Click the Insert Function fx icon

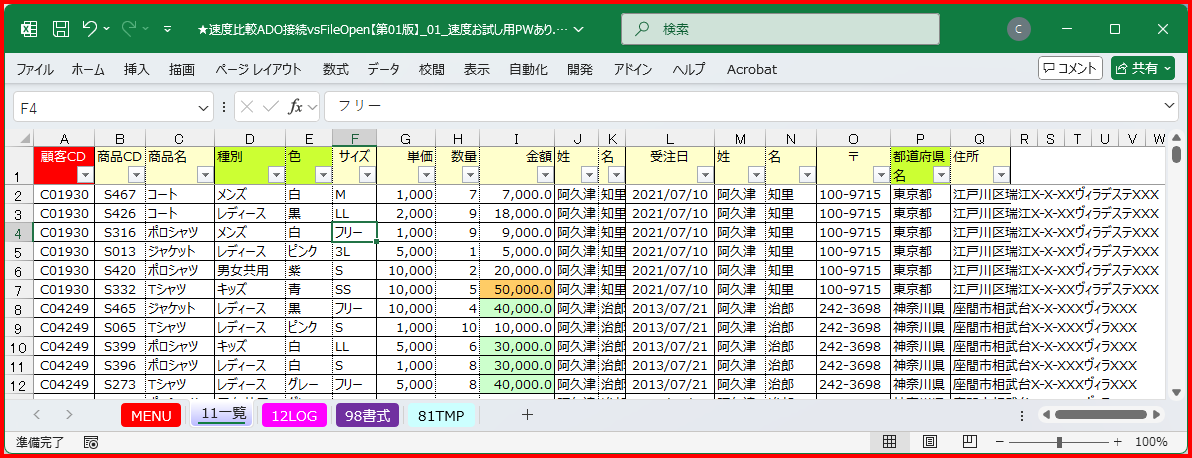296,105
